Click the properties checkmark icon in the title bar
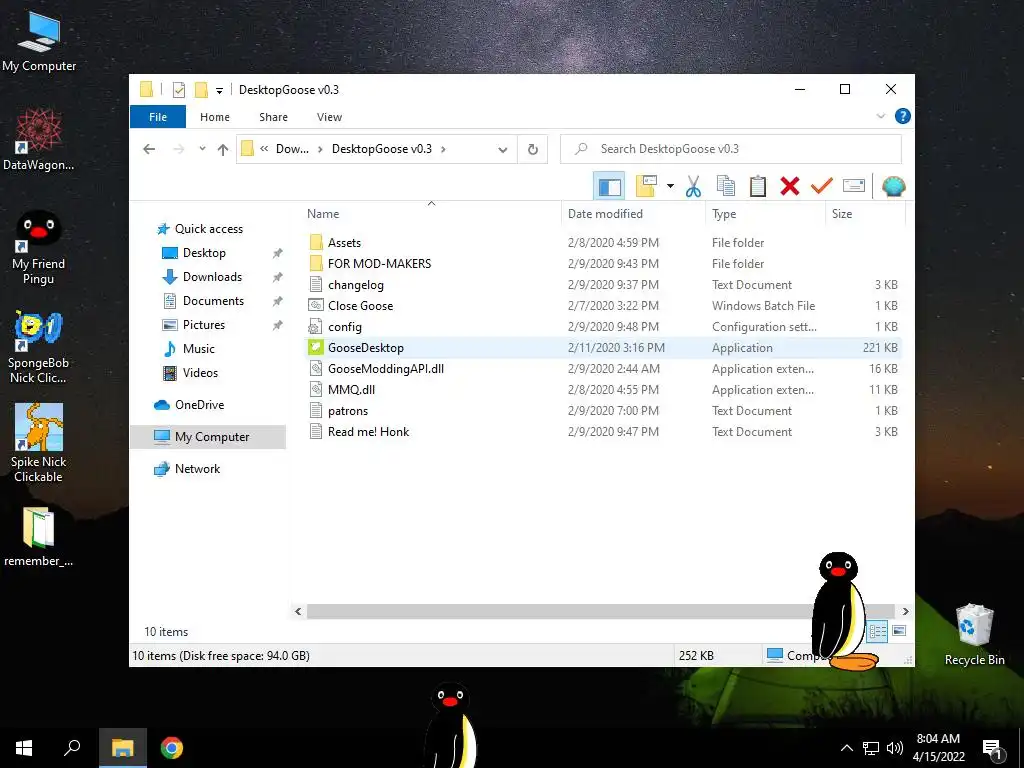The height and width of the screenshot is (768, 1024). coord(178,89)
